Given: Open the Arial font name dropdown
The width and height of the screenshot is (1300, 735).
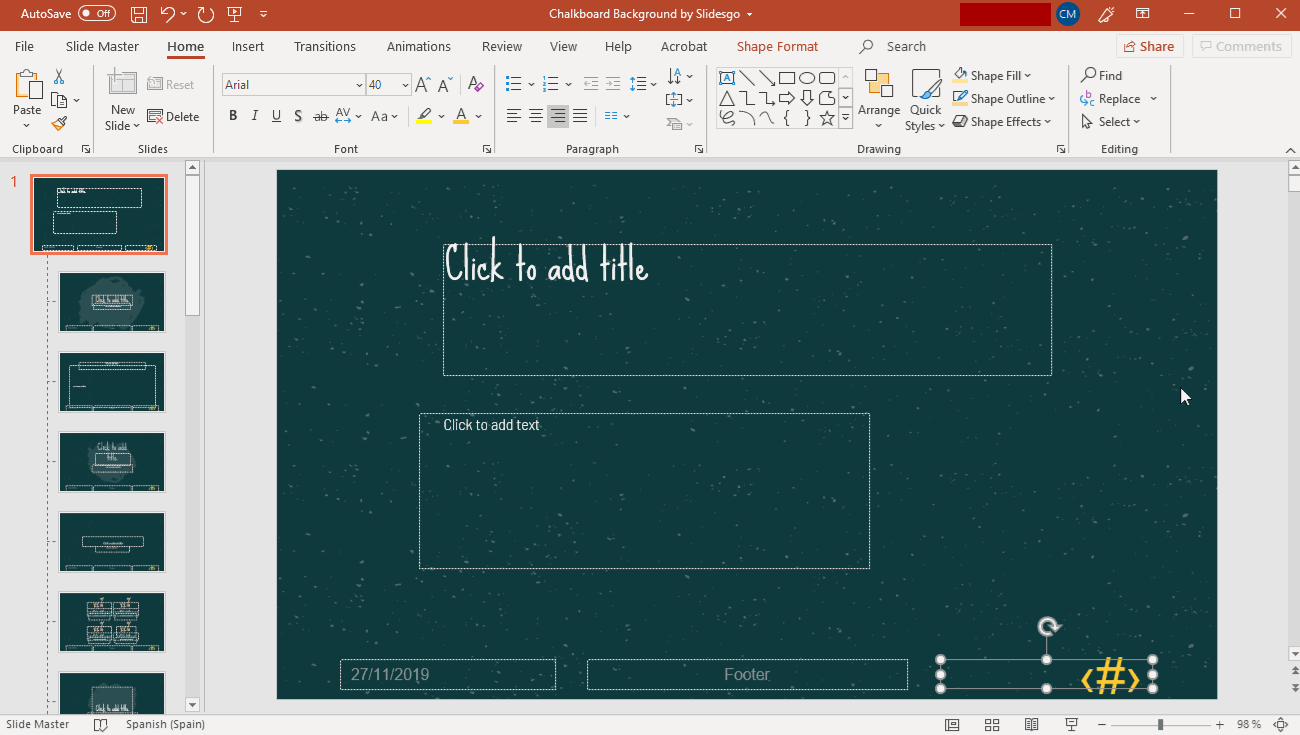Looking at the screenshot, I should (x=359, y=85).
